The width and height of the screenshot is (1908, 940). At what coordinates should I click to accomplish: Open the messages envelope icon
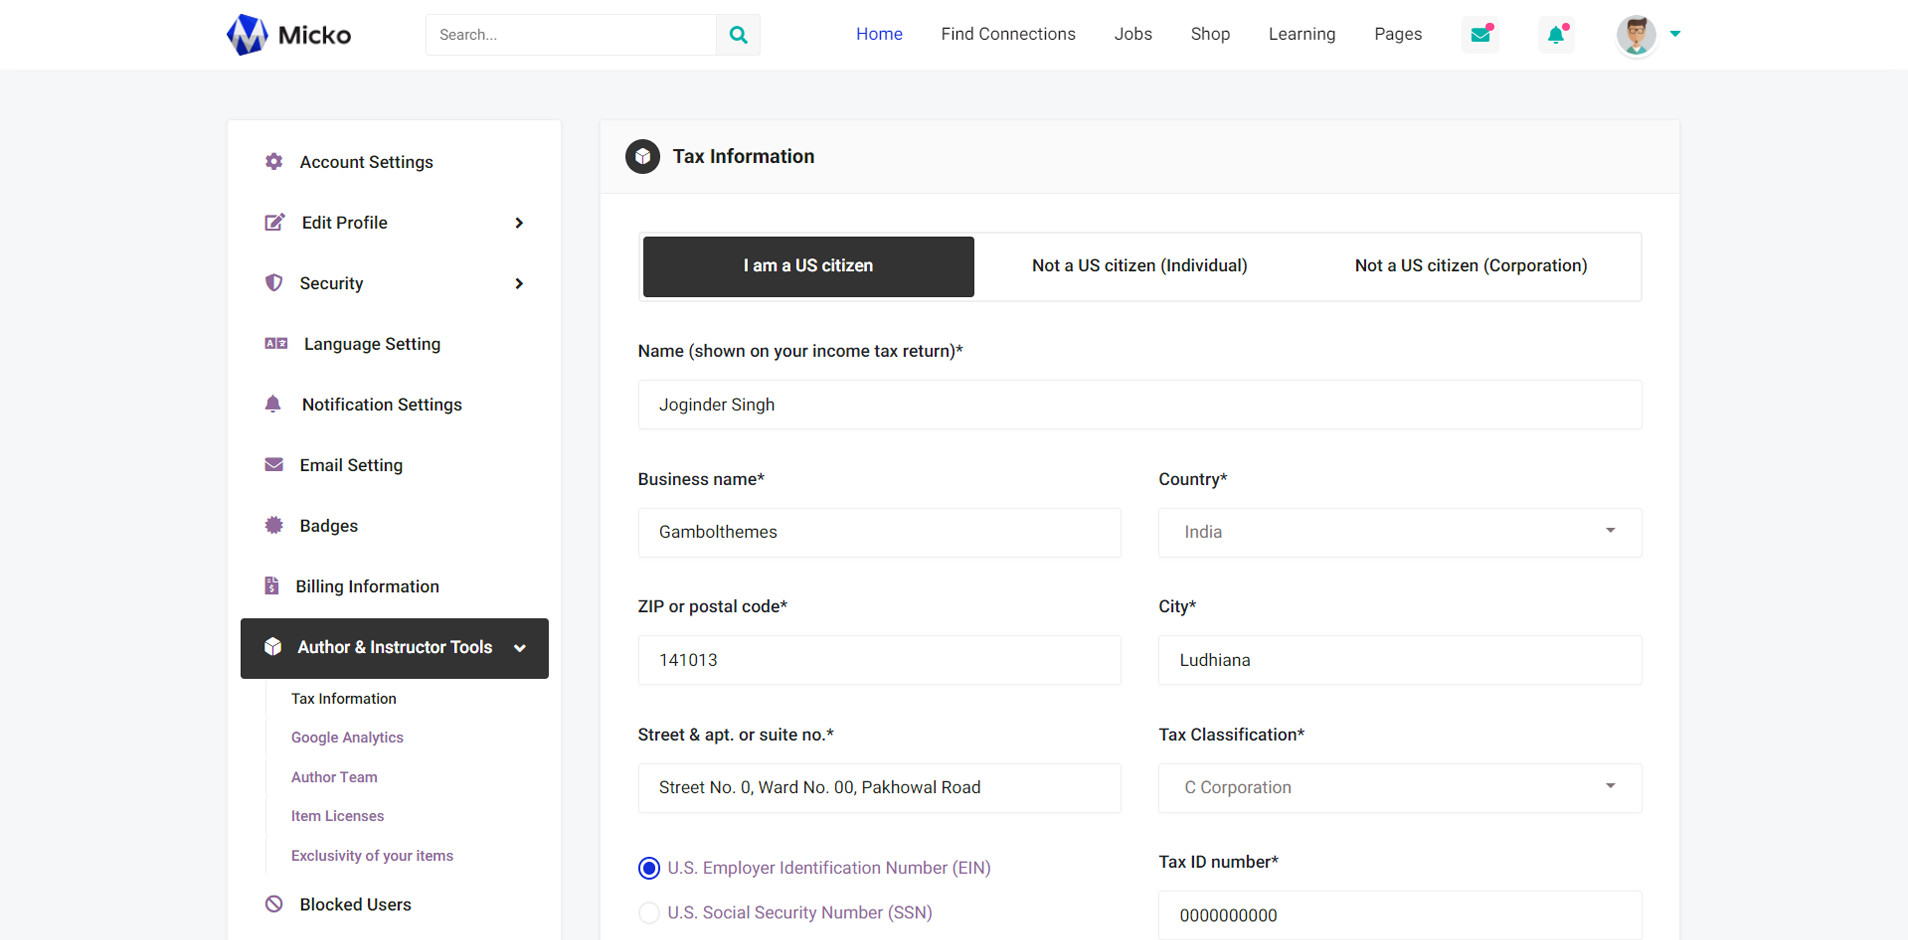1480,35
